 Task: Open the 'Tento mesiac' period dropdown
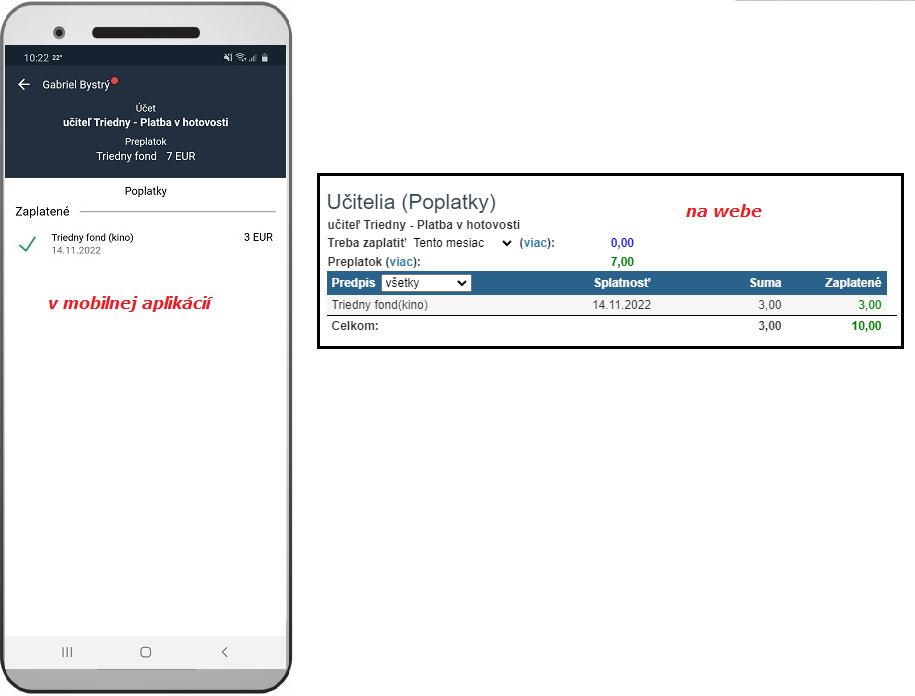point(462,243)
